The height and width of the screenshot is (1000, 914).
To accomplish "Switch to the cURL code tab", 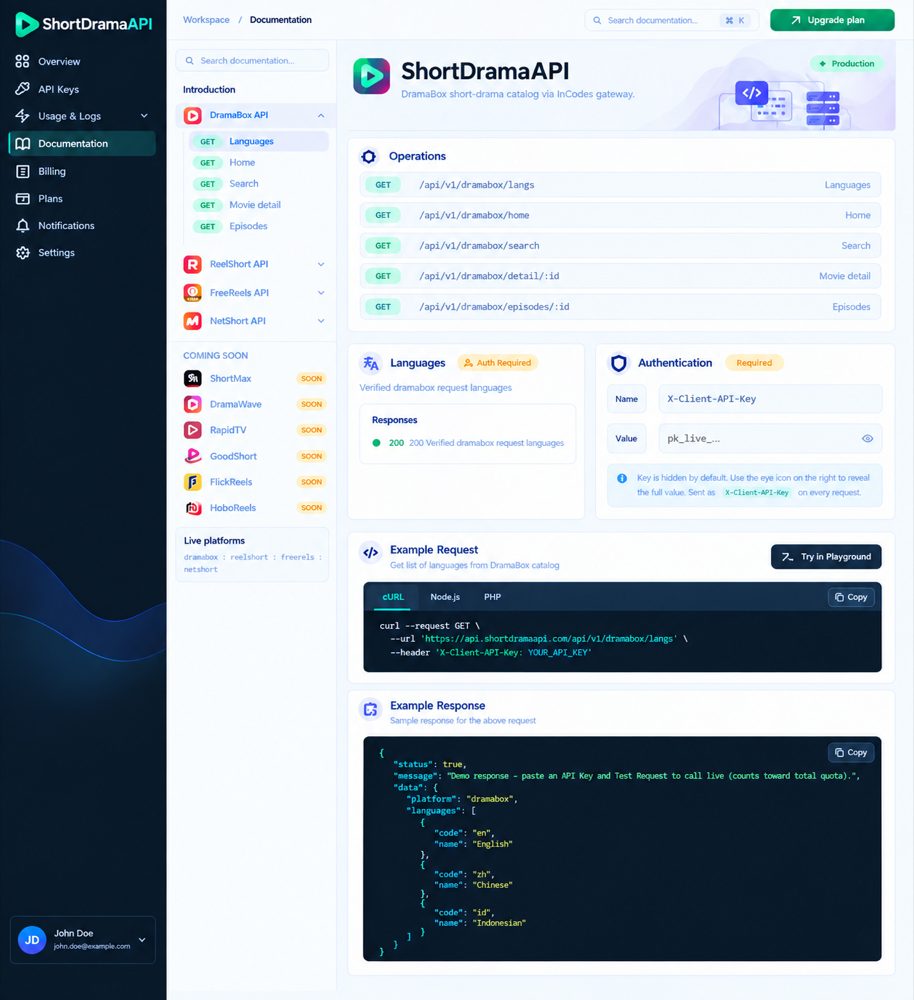I will coord(393,597).
